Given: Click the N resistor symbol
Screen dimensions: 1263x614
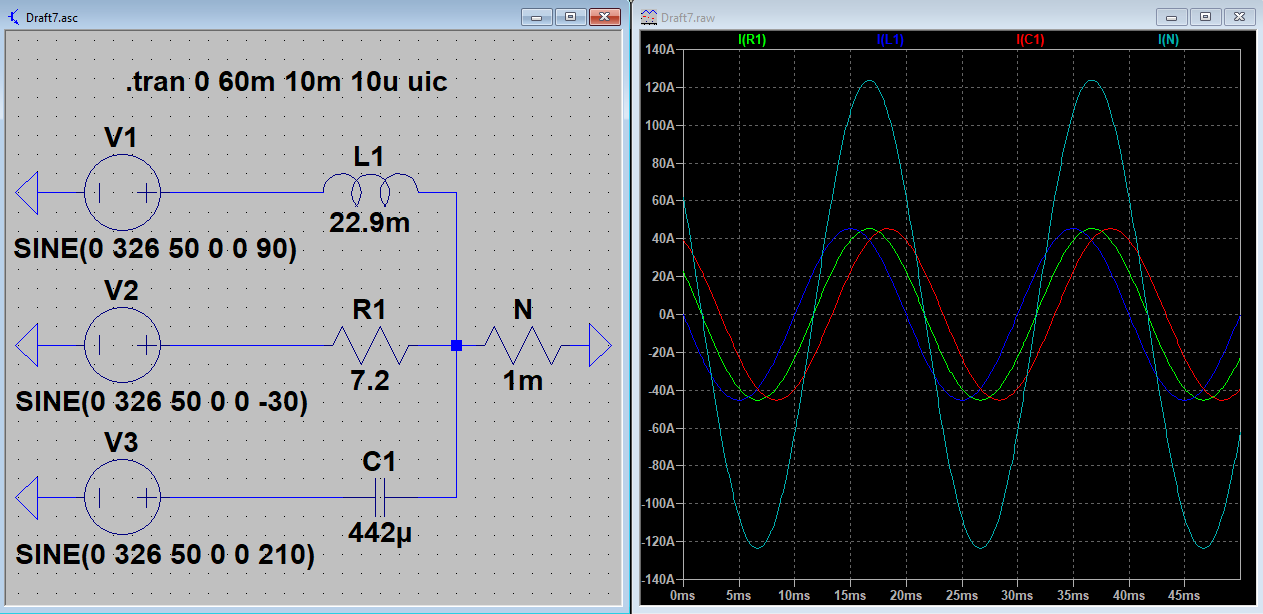Looking at the screenshot, I should (523, 345).
